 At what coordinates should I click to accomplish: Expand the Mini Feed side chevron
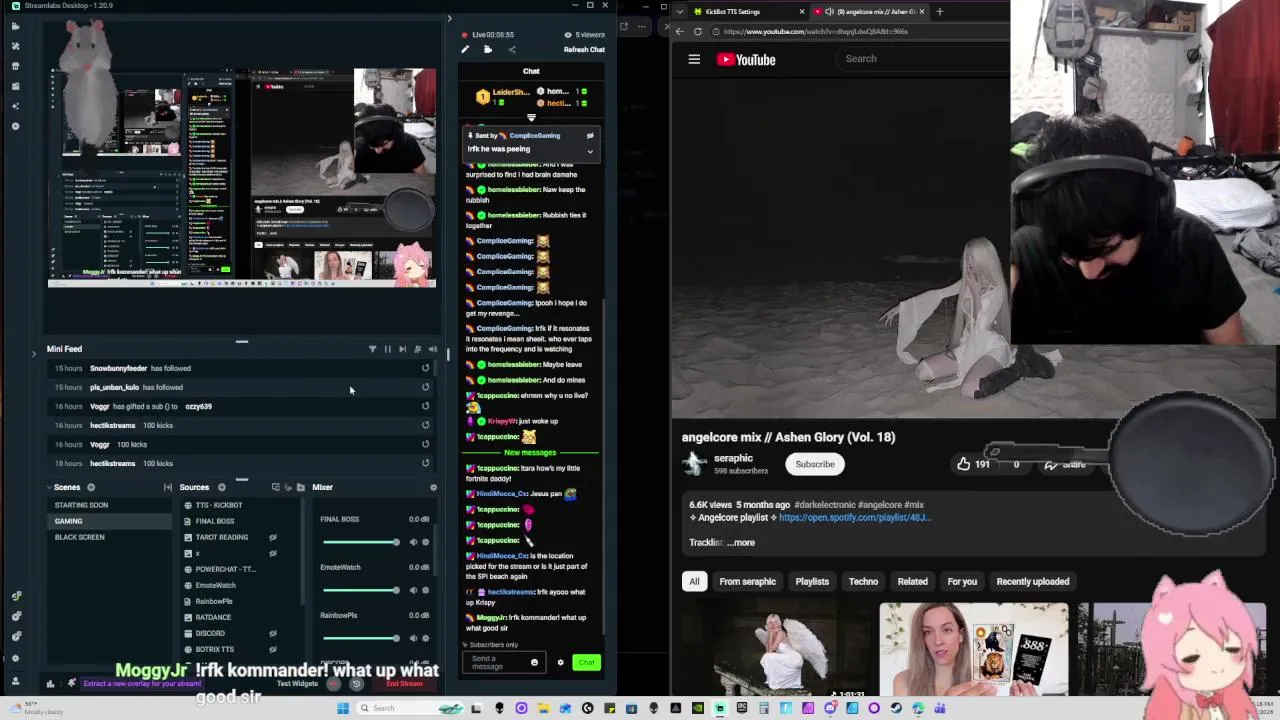coord(33,353)
